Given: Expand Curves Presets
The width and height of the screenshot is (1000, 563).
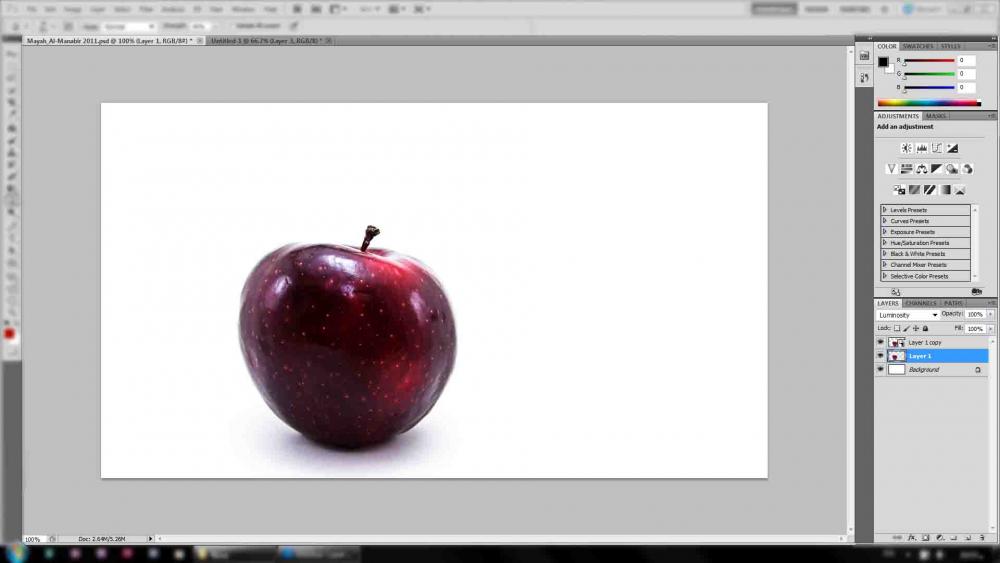Looking at the screenshot, I should tap(885, 221).
